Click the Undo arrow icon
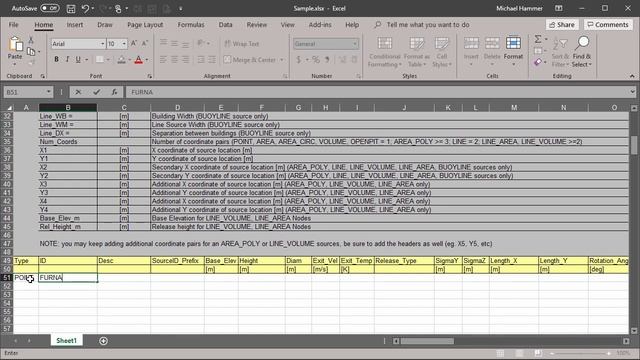 (x=85, y=8)
